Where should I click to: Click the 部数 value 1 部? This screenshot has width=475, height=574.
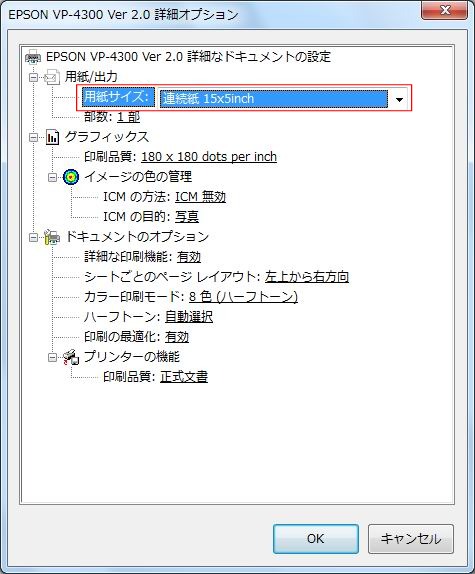point(128,117)
